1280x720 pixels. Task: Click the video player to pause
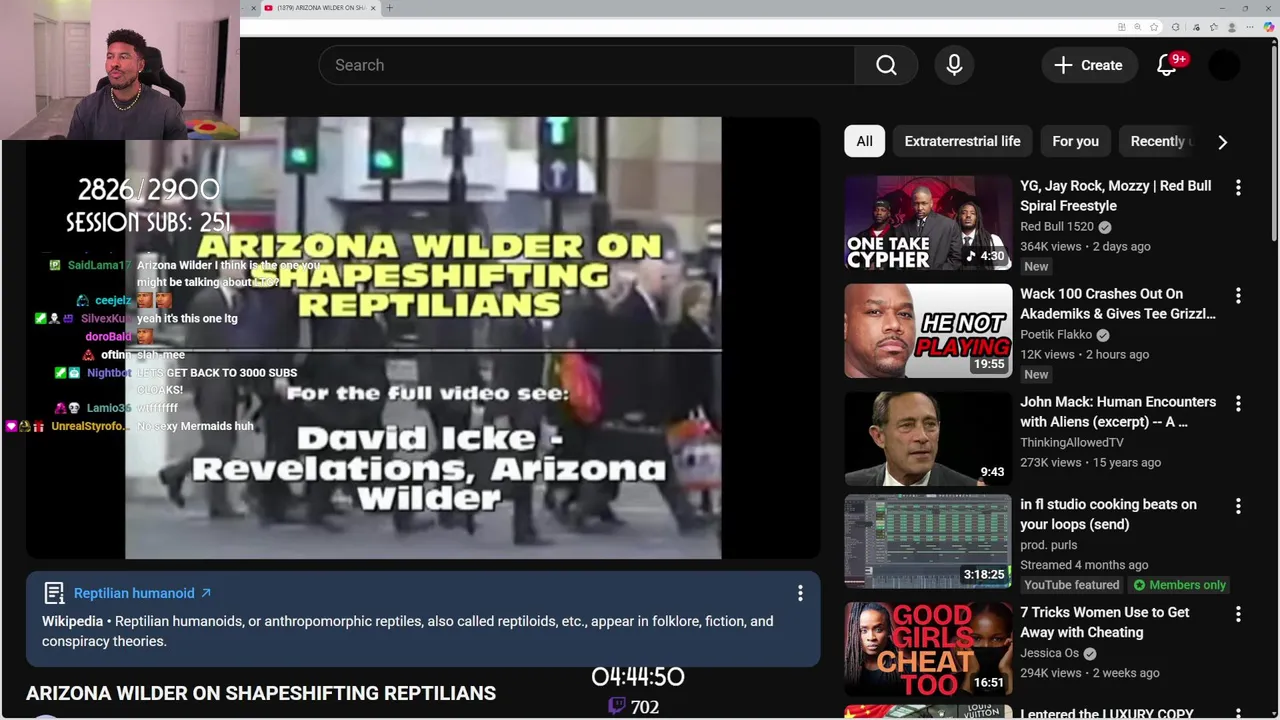tap(423, 338)
